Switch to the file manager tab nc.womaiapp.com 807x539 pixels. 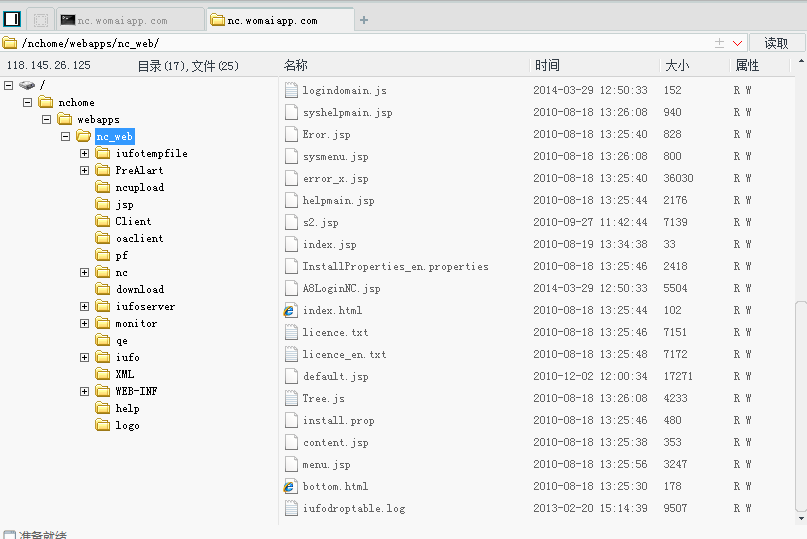tap(280, 21)
